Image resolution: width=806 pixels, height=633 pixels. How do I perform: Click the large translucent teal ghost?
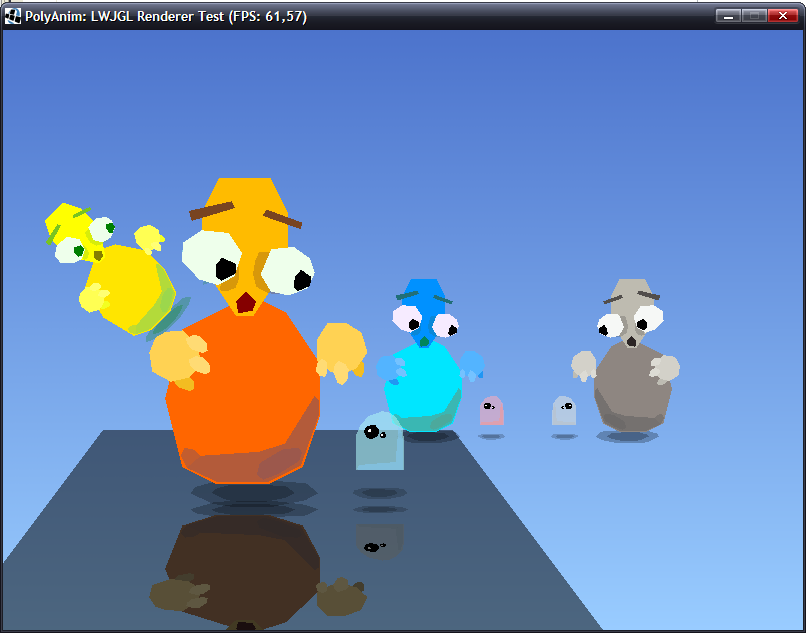pyautogui.click(x=380, y=441)
